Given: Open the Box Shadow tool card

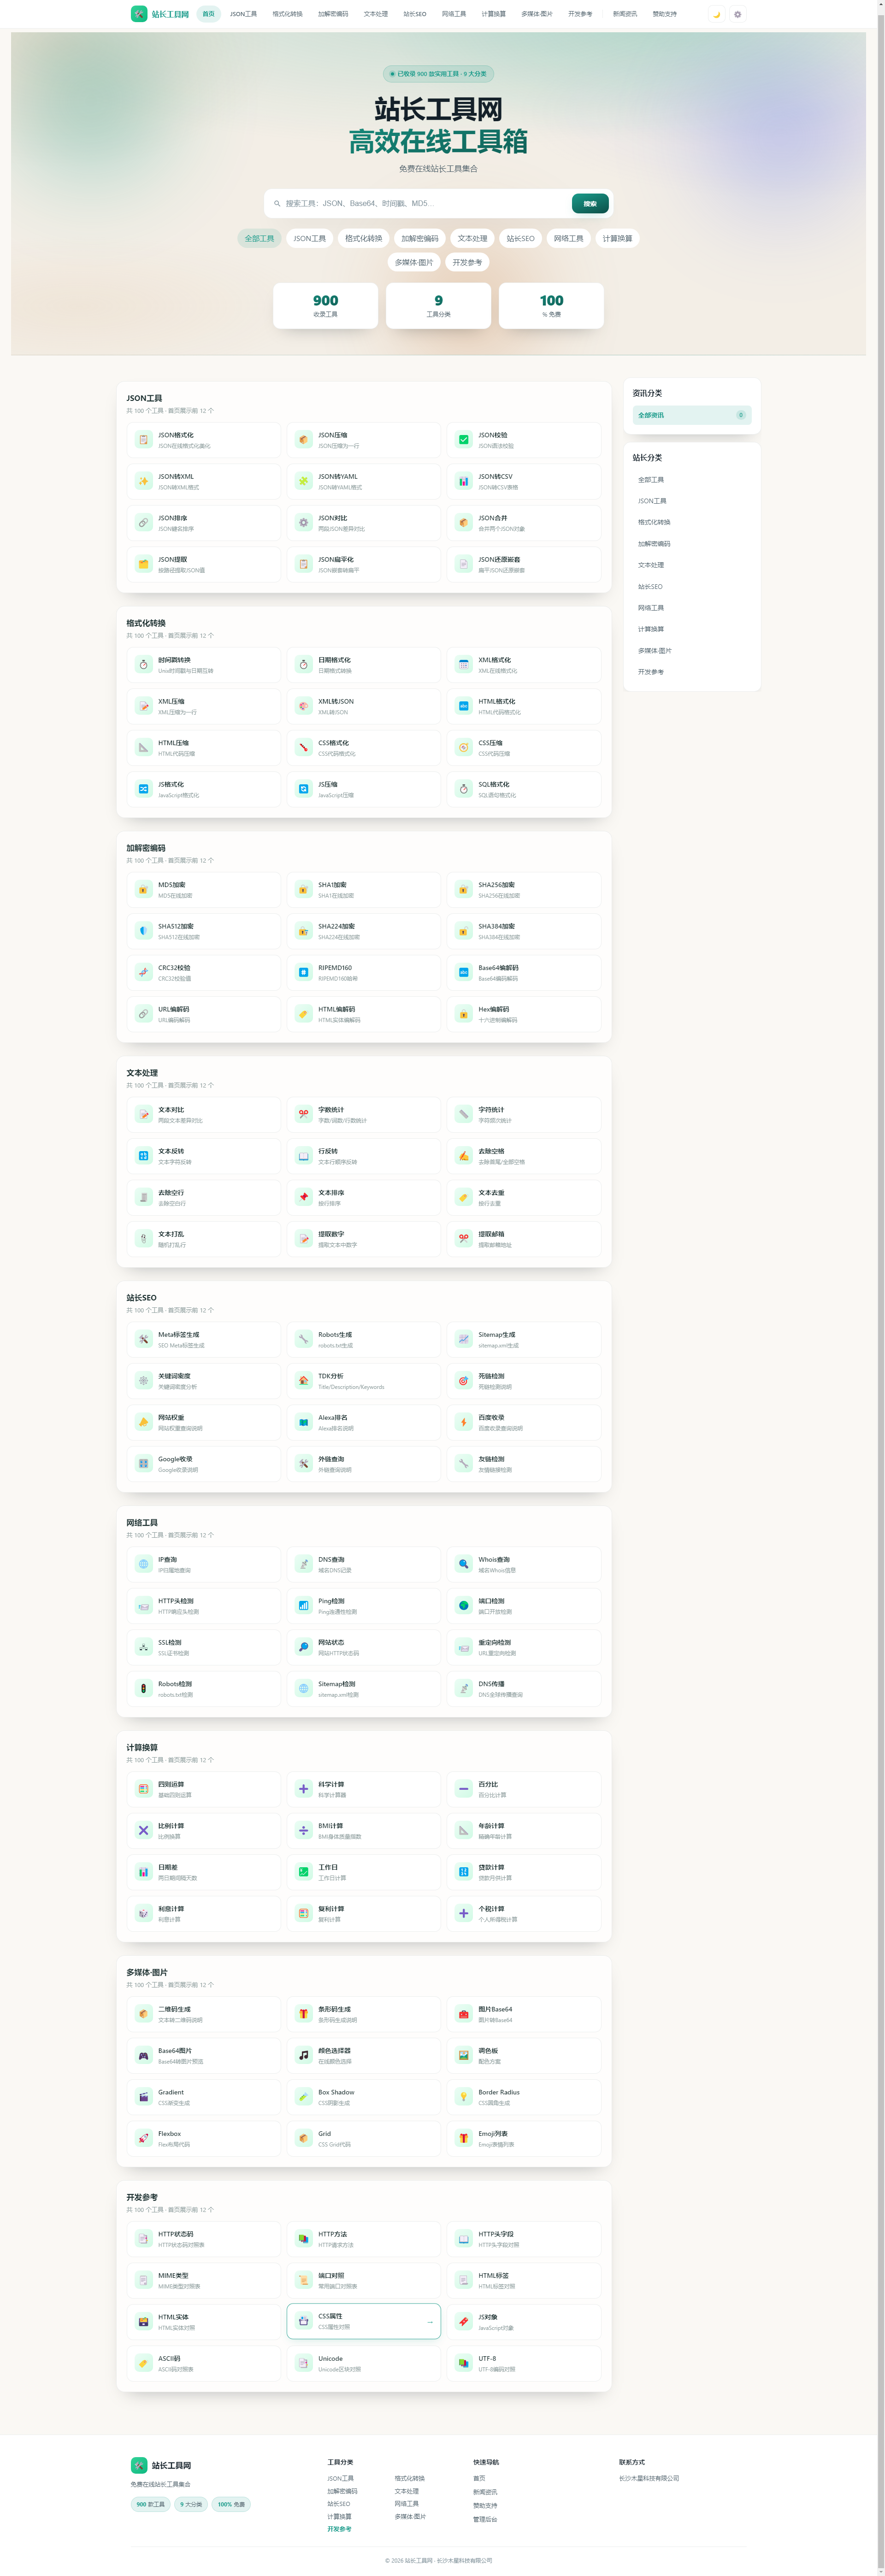Looking at the screenshot, I should tap(364, 2097).
